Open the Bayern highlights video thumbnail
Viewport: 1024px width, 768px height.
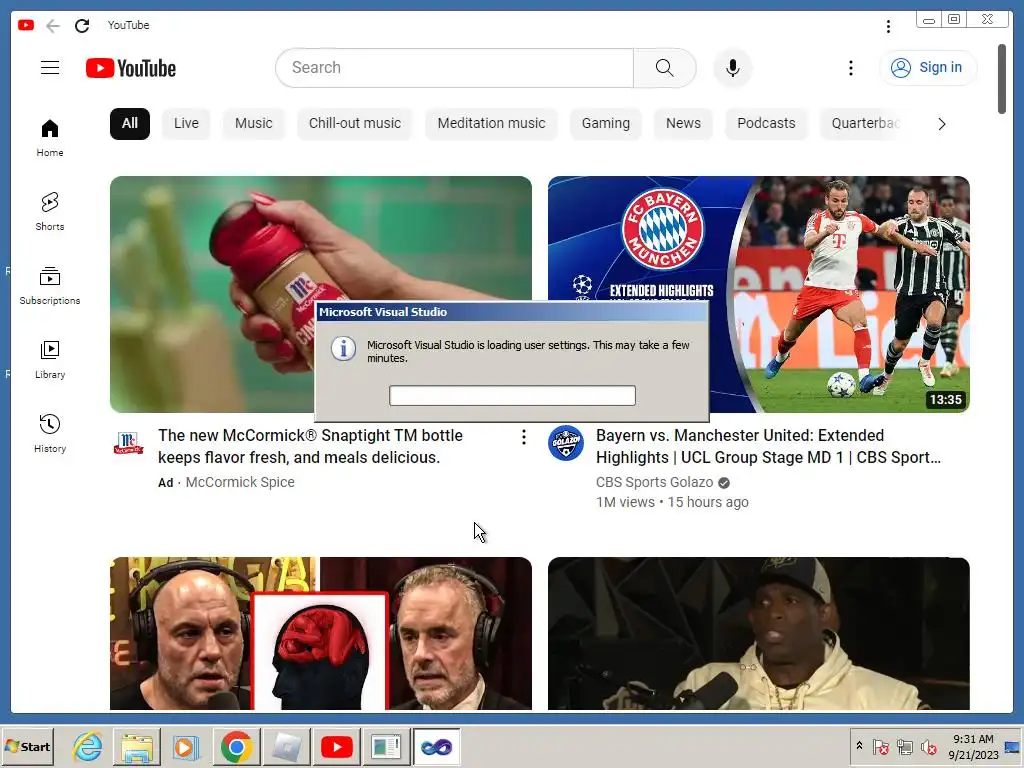758,294
